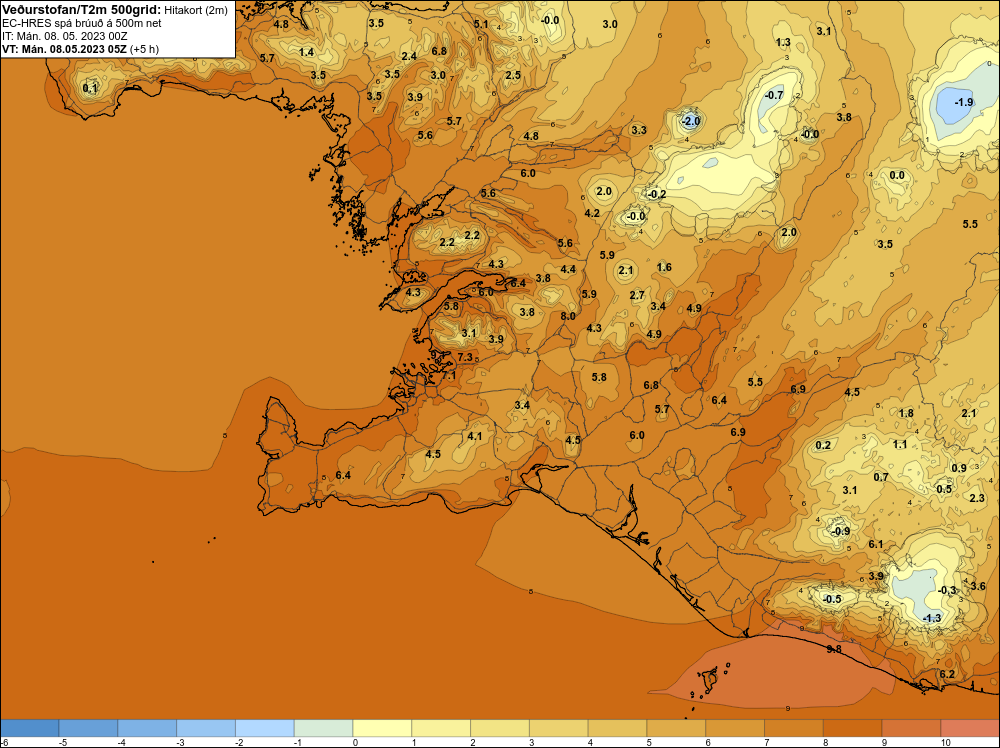Click the 4.2 temperature label
The width and height of the screenshot is (1000, 748).
coord(592,213)
